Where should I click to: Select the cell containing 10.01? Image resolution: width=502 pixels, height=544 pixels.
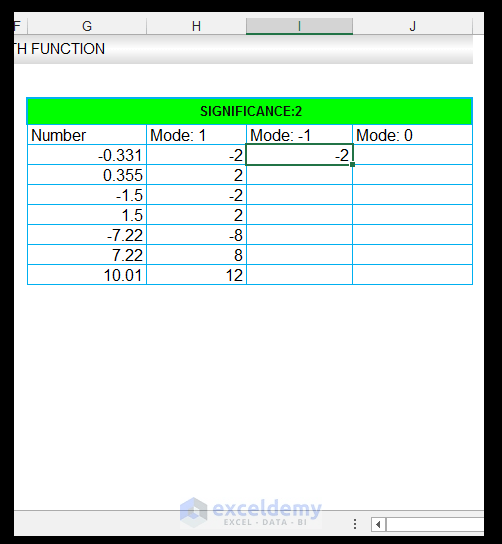point(87,275)
